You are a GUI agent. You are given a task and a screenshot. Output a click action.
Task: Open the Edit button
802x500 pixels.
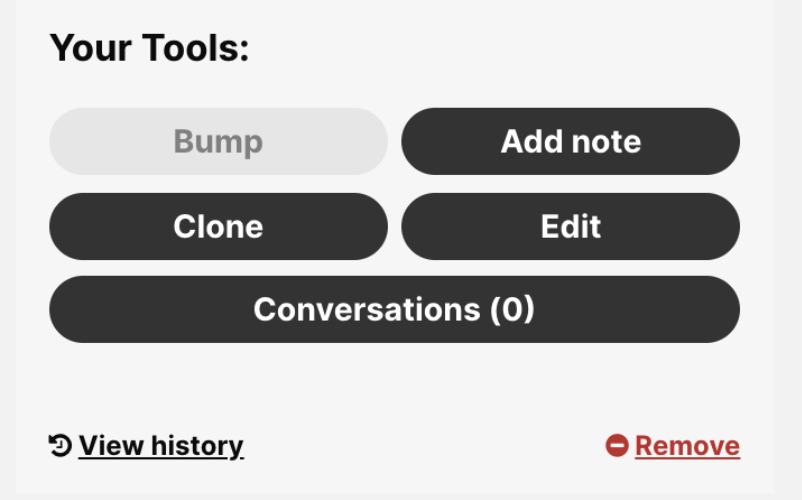pyautogui.click(x=570, y=226)
